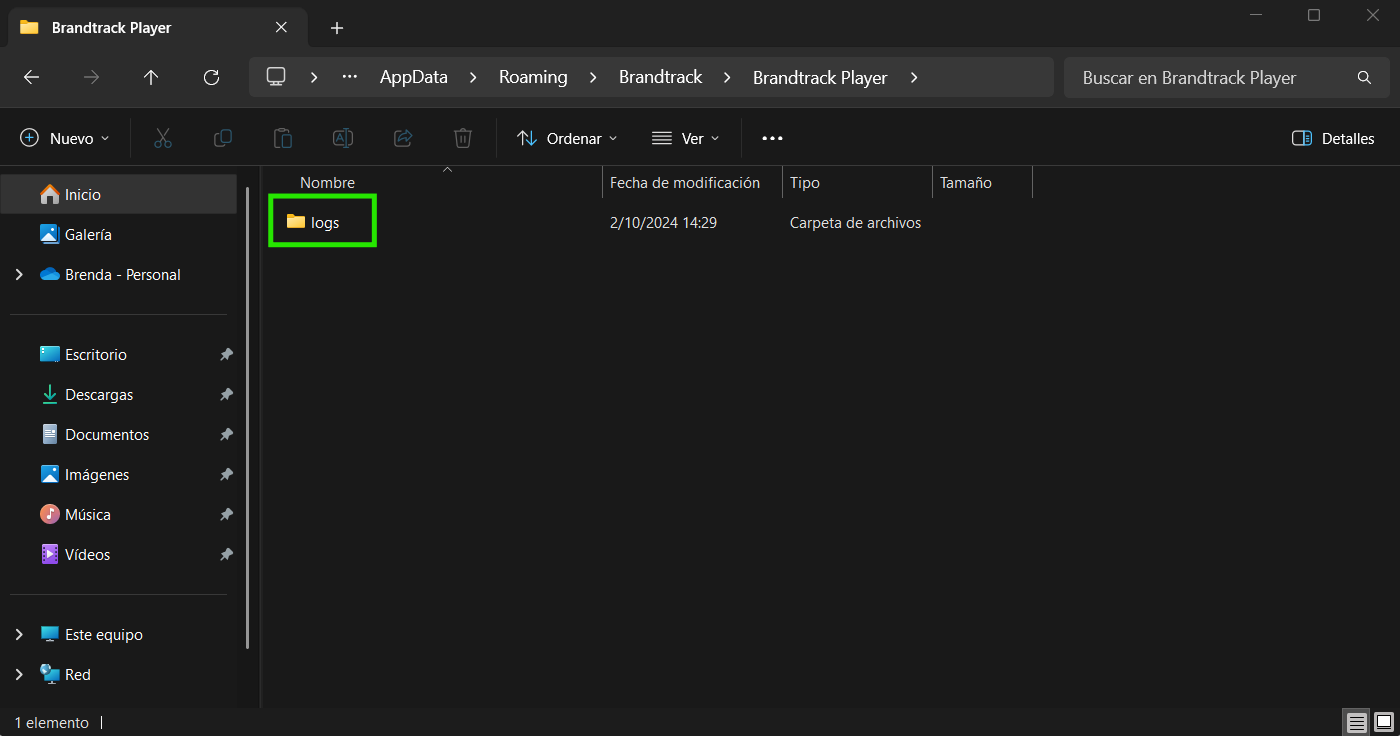Open the Documentos quick access folder
Screen dimensions: 1400x736
coord(119,434)
